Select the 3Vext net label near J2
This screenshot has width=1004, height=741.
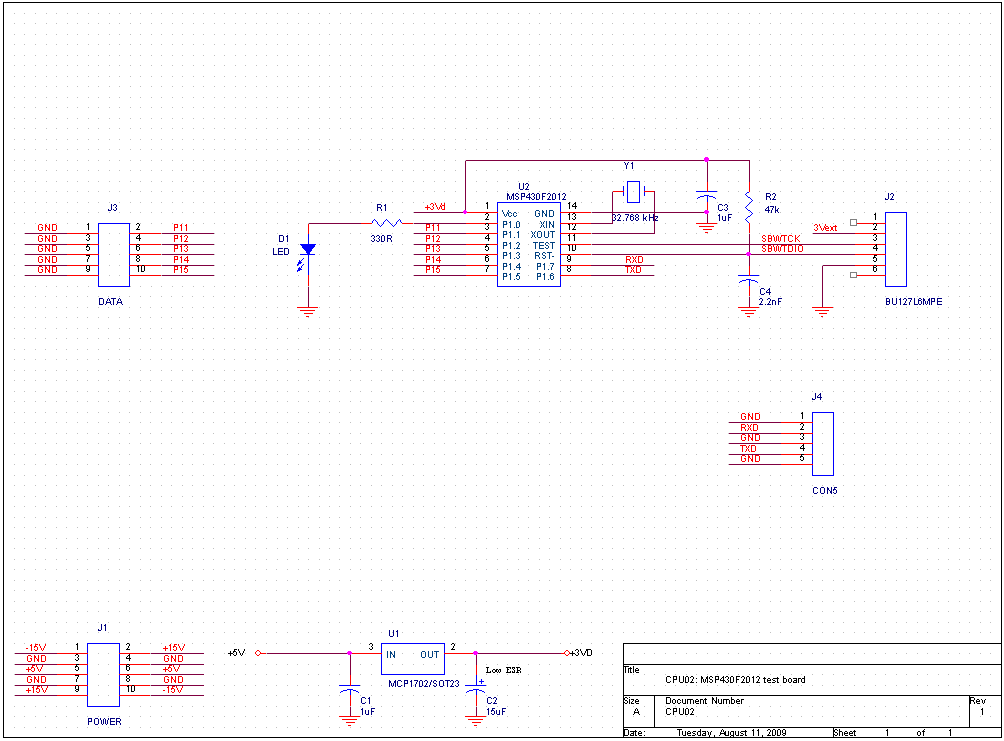(x=825, y=228)
